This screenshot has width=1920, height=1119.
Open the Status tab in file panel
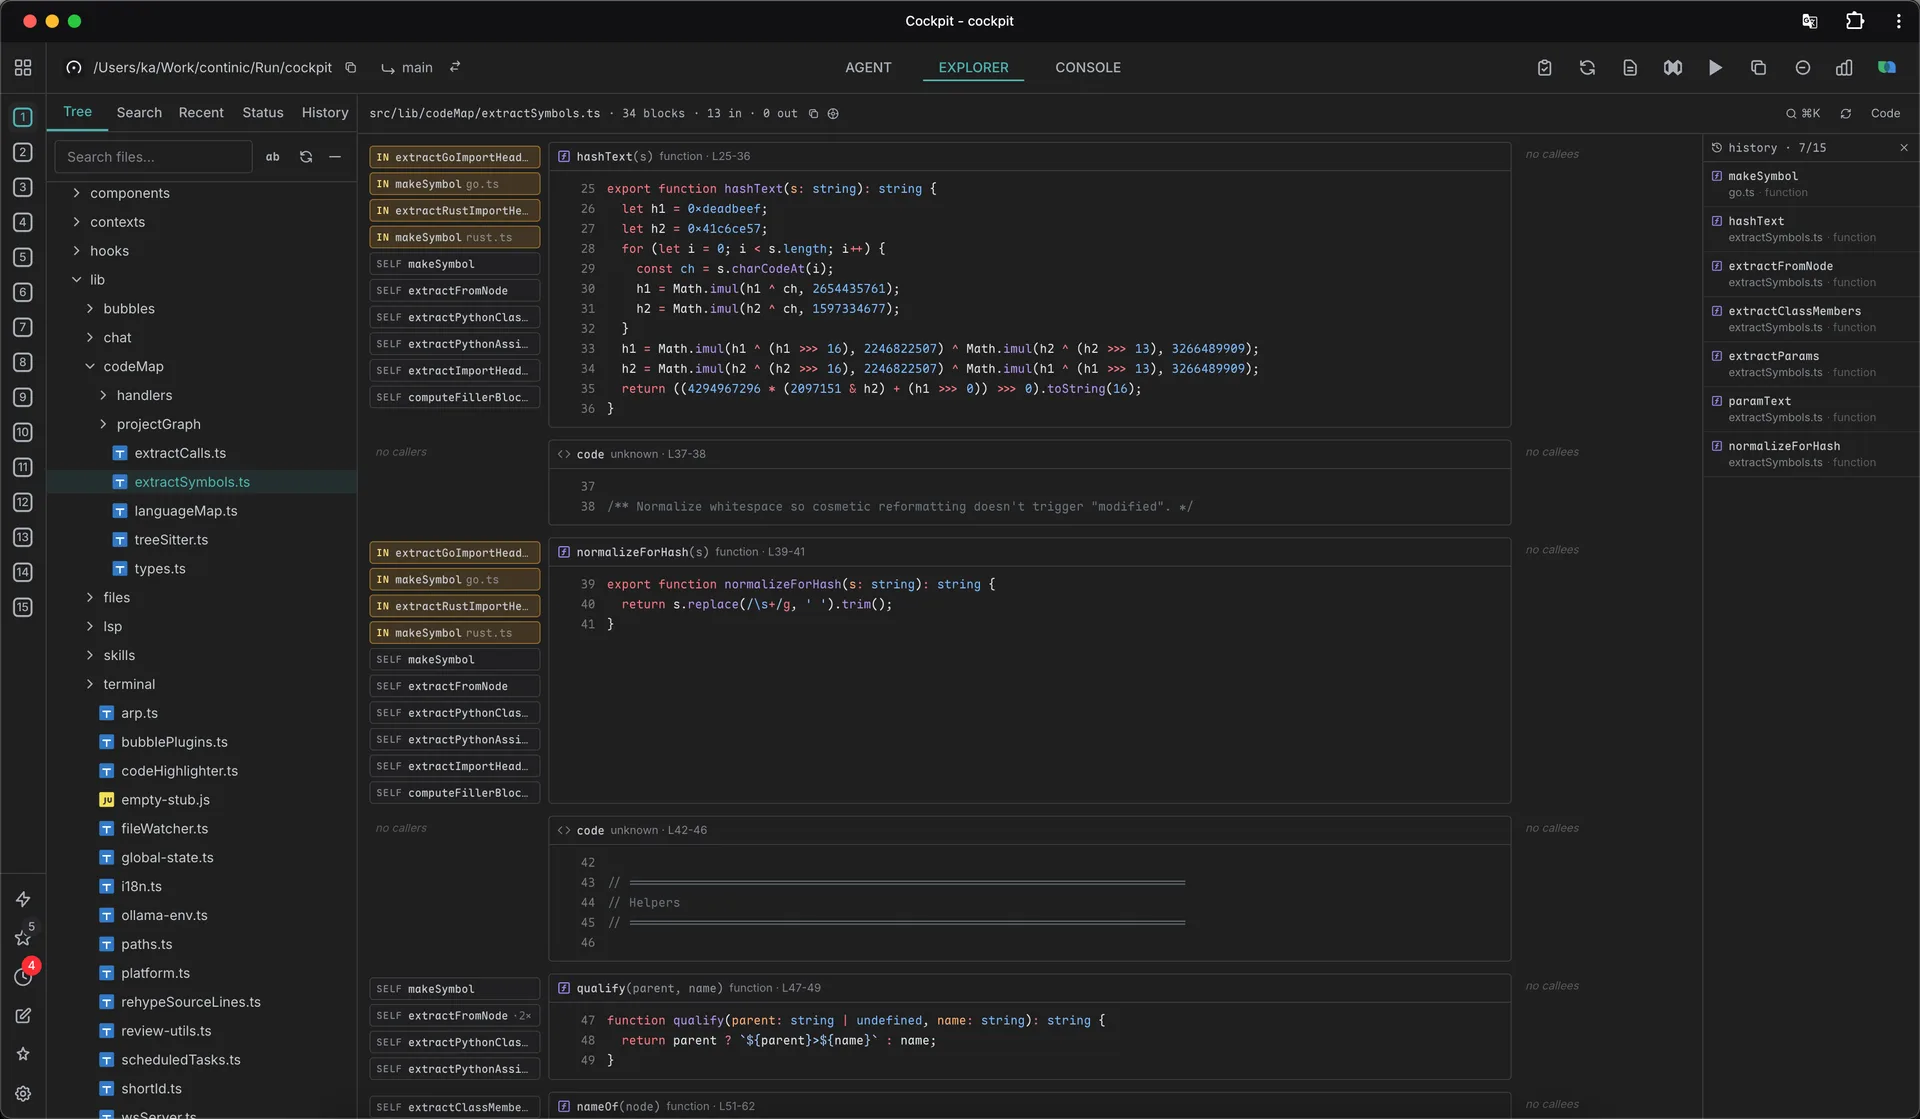point(262,113)
